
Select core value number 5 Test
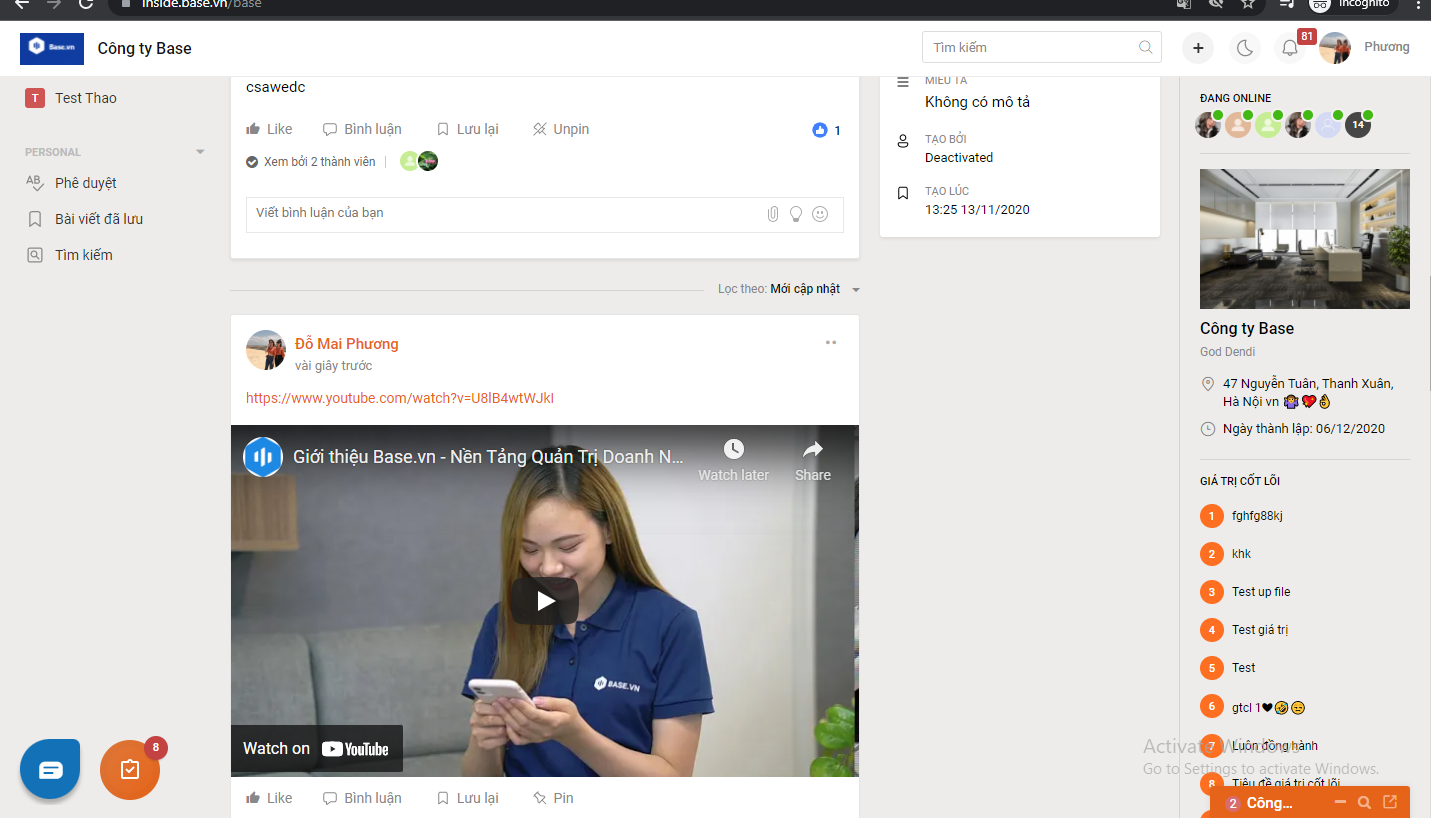1243,668
